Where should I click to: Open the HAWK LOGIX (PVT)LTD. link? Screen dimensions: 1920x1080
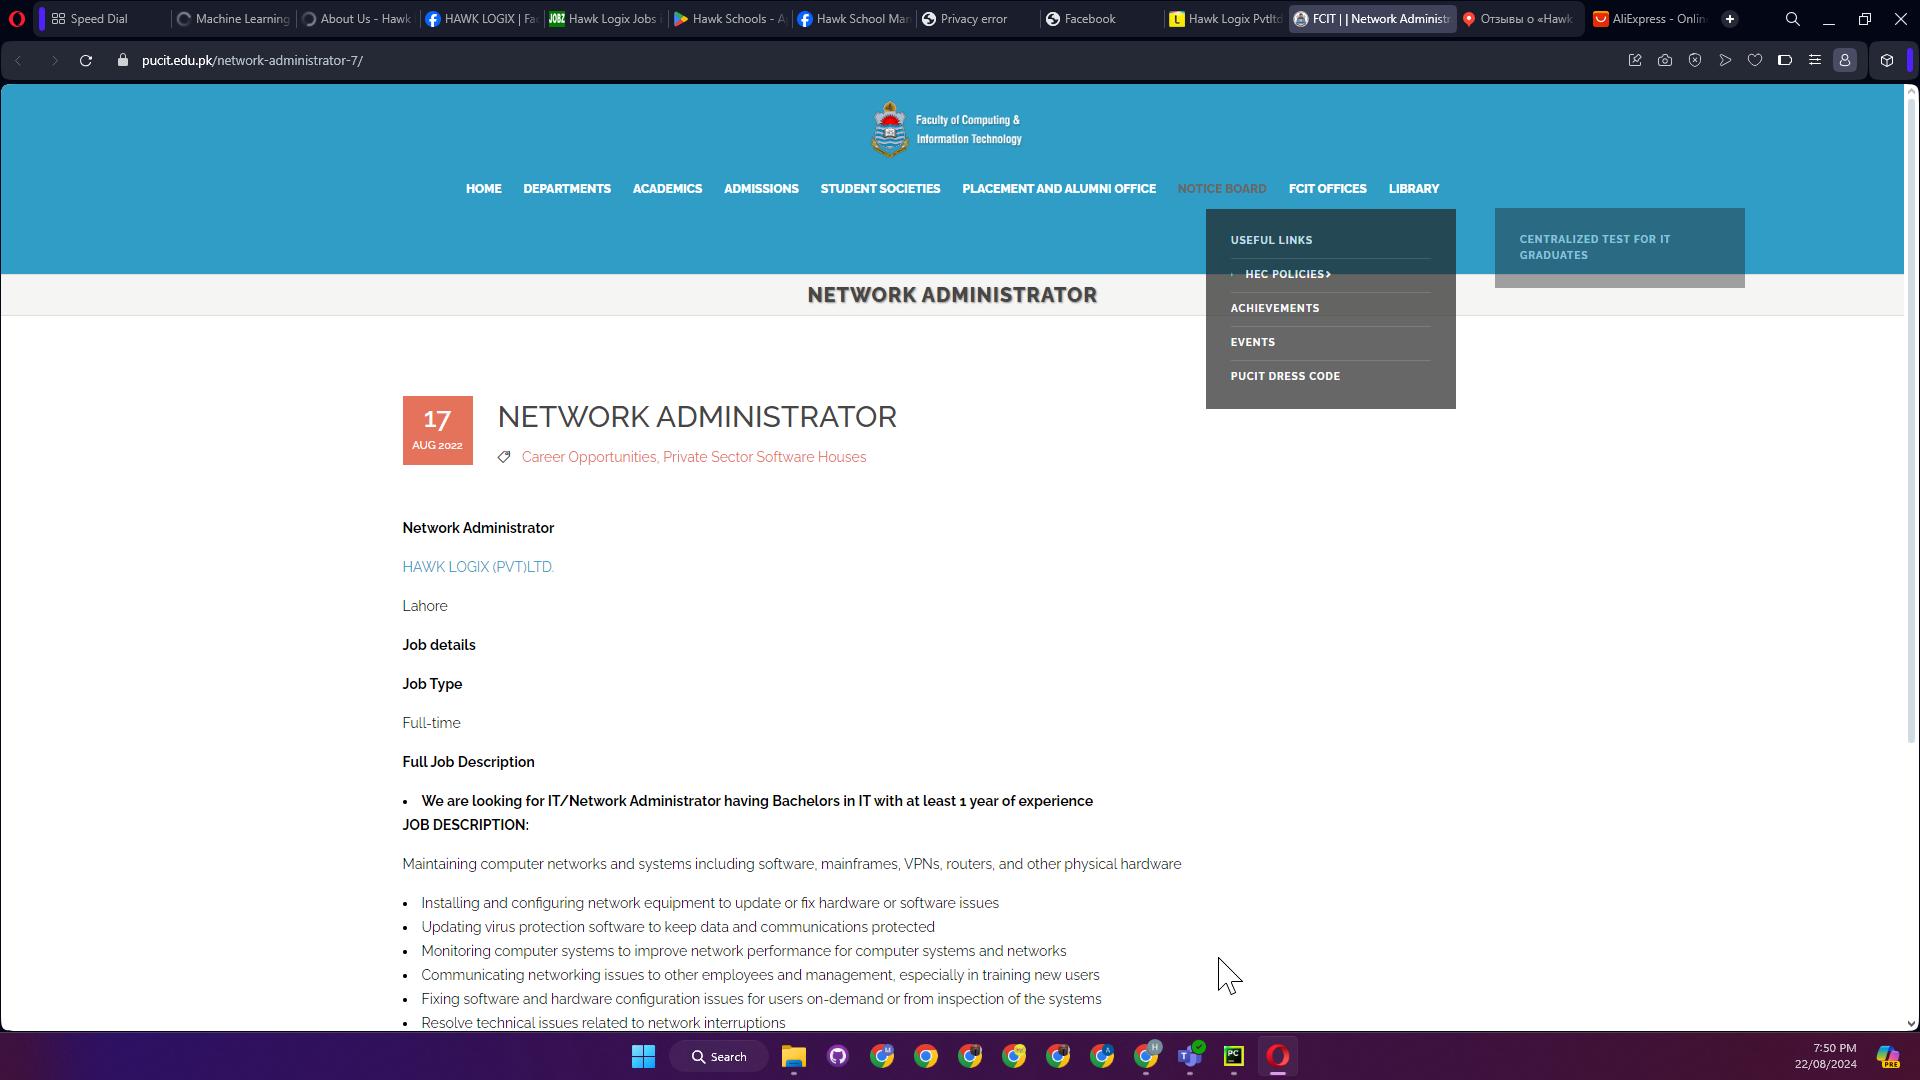pos(478,567)
